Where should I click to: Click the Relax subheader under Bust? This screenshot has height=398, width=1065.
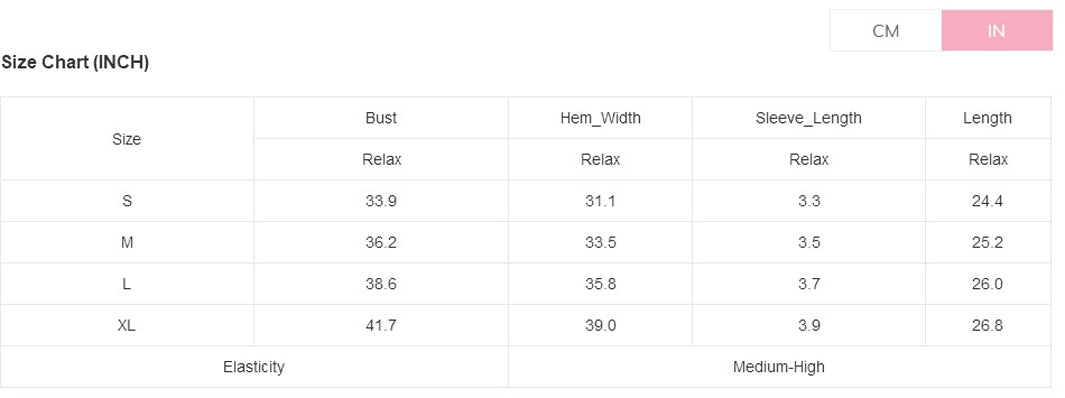click(381, 160)
